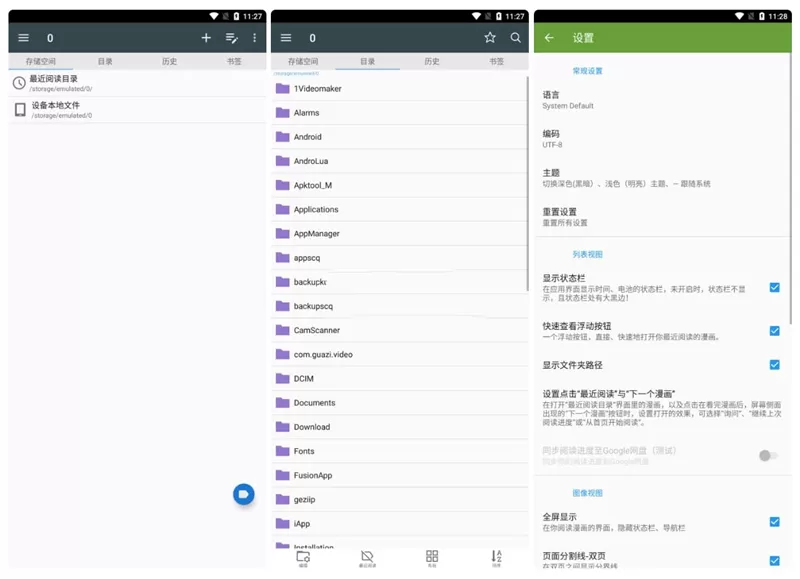Select 书签 tab in left screen

click(234, 61)
